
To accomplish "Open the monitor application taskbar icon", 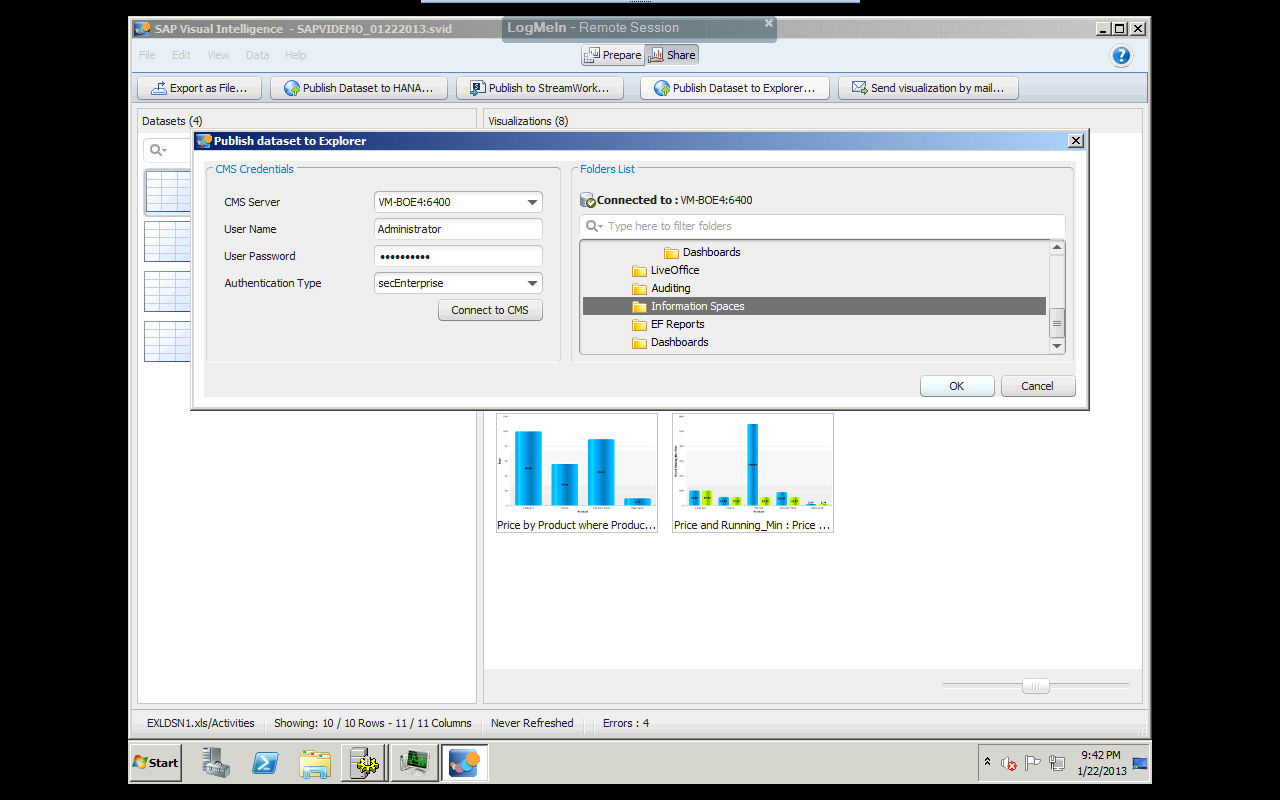I will pyautogui.click(x=413, y=763).
